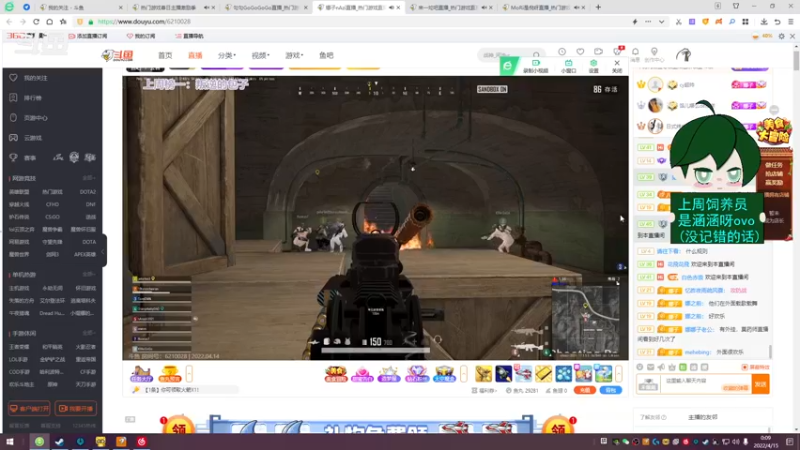The width and height of the screenshot is (800, 450).
Task: Expand the 视频 dropdown menu
Action: [260, 55]
